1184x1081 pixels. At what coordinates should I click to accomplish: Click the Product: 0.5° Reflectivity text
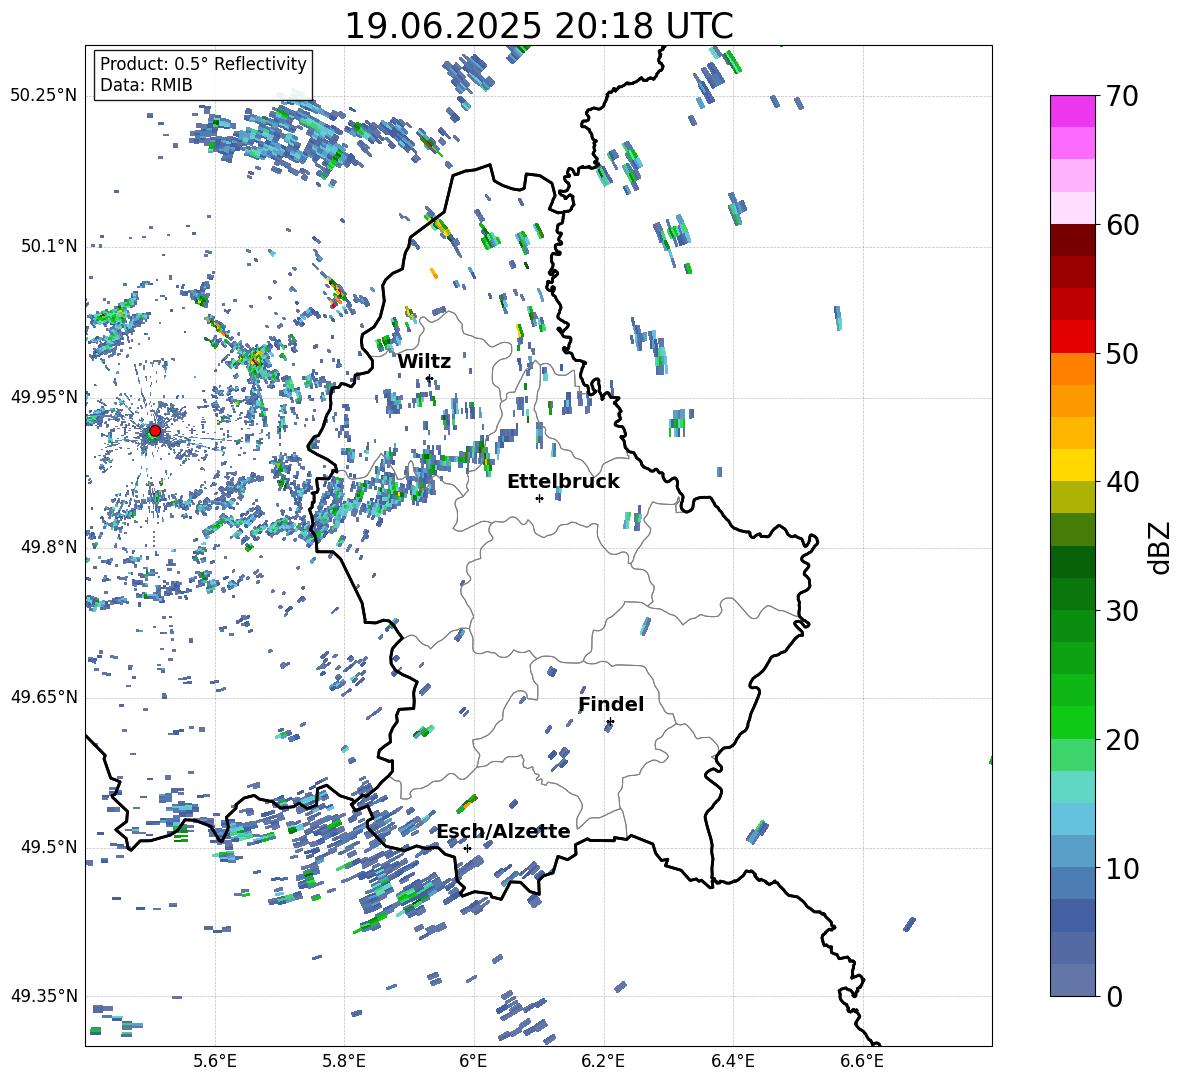203,64
